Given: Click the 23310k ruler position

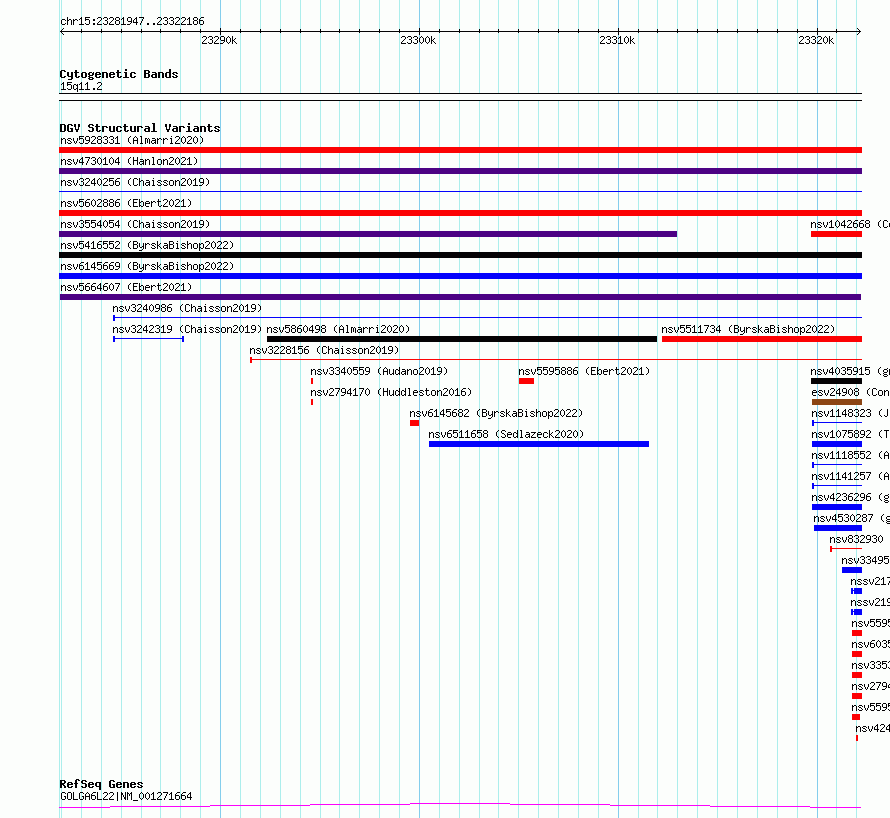Looking at the screenshot, I should [x=617, y=40].
